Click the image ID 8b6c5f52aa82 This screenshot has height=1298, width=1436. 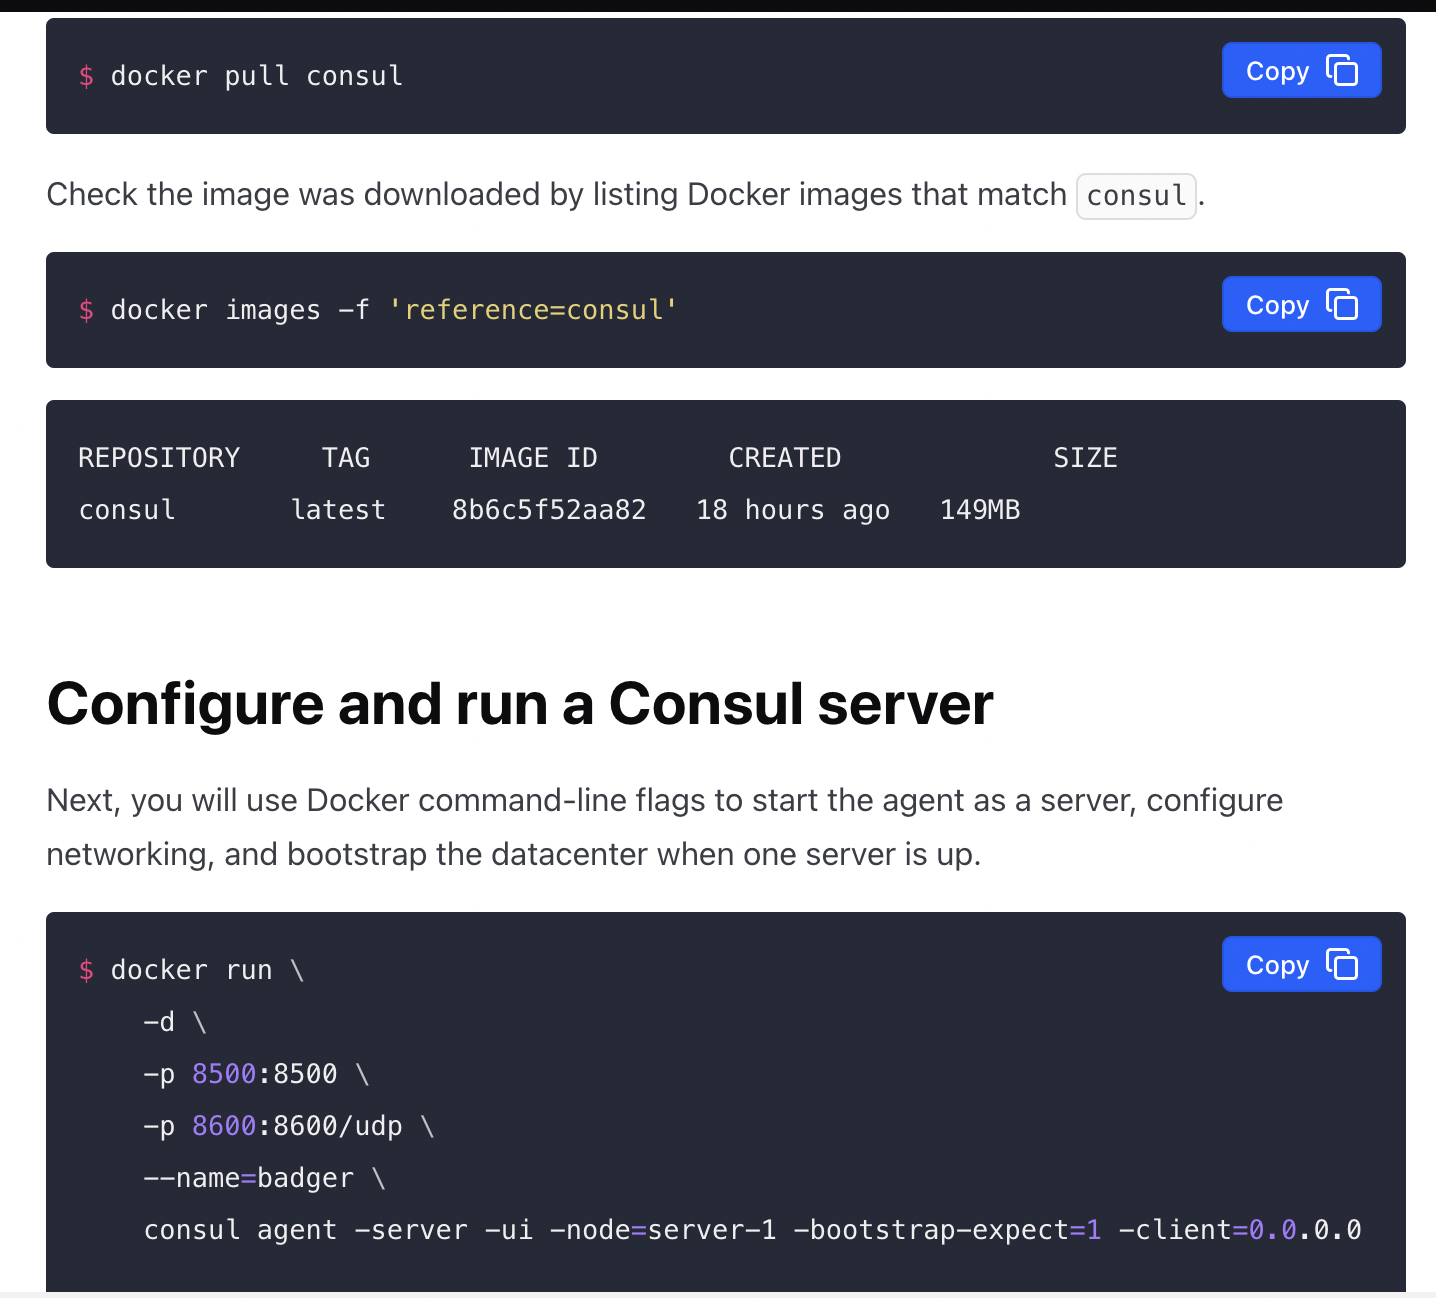click(x=549, y=510)
